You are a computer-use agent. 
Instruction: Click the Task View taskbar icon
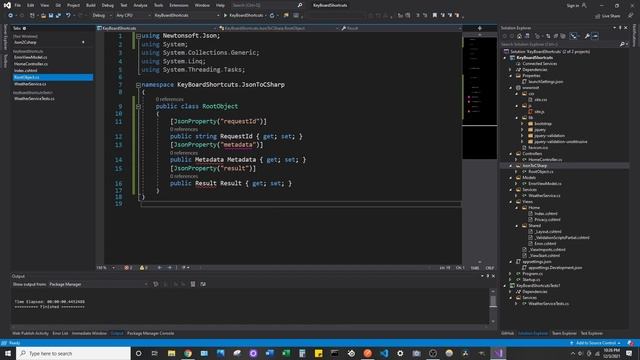(x=155, y=353)
